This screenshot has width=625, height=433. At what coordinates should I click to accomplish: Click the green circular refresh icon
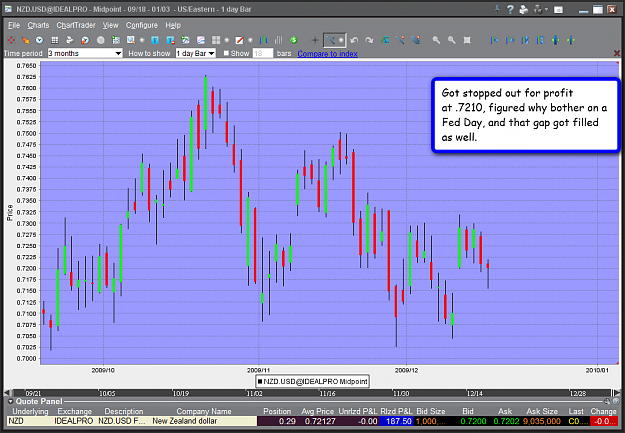pyautogui.click(x=294, y=40)
